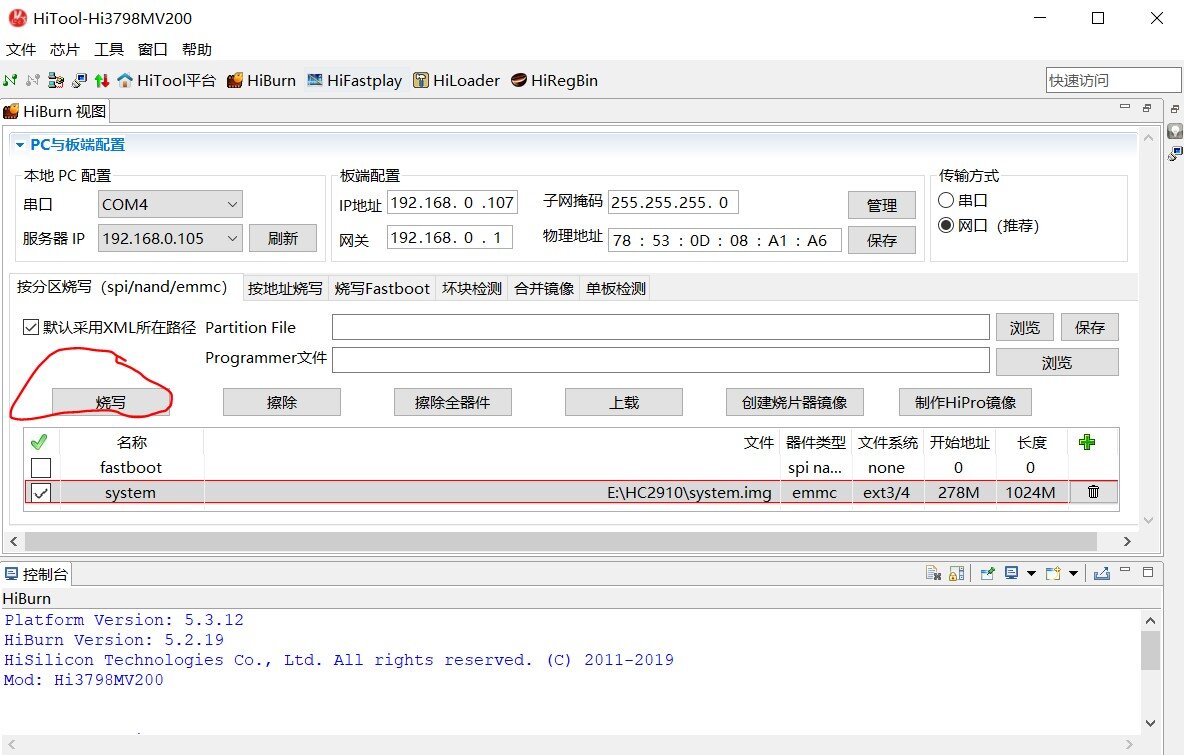Click the 创建烧片器镜像 button
This screenshot has width=1184, height=755.
click(x=794, y=402)
